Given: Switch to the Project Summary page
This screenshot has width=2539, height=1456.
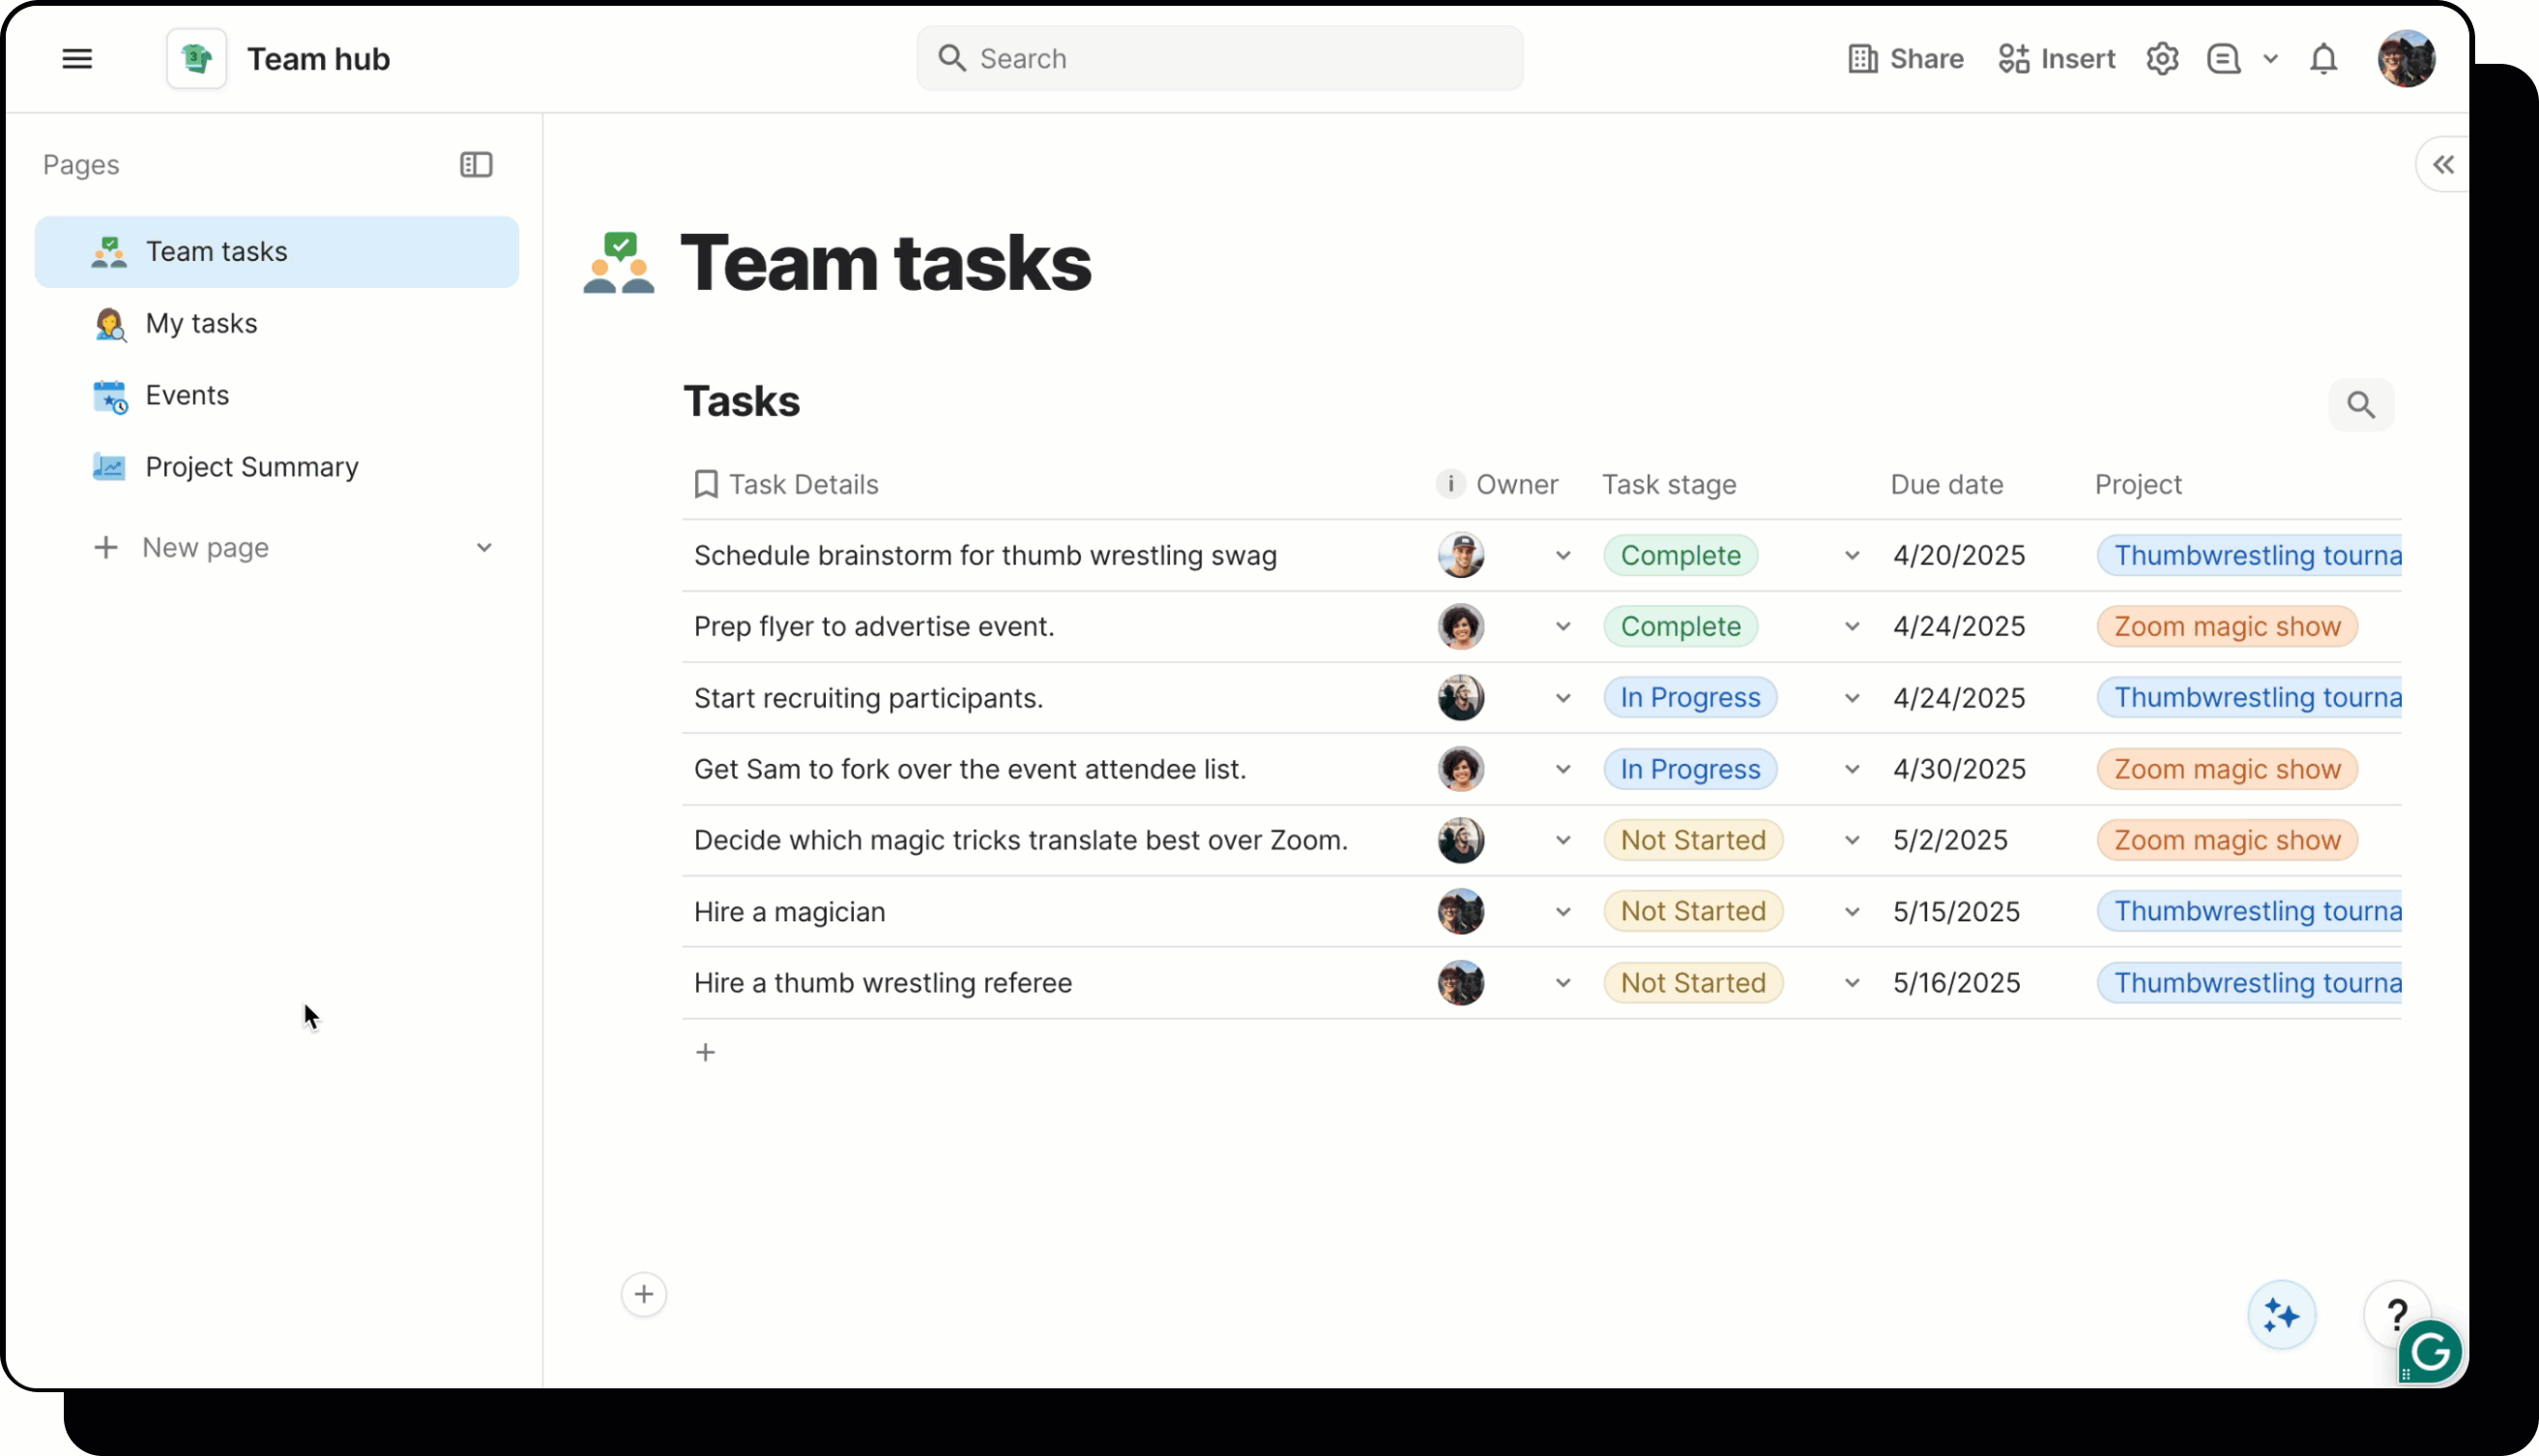Looking at the screenshot, I should tap(251, 467).
